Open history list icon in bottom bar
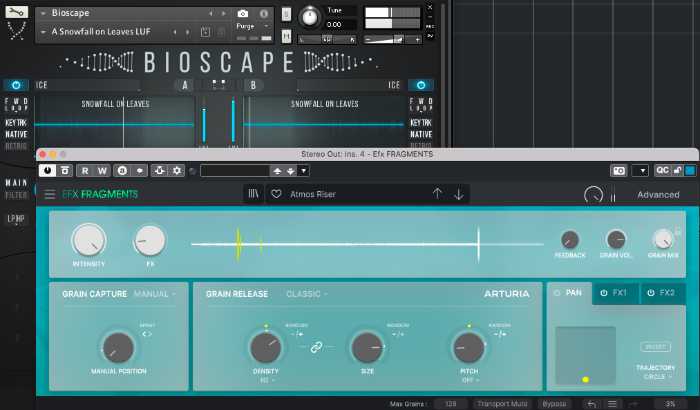Screen dimensions: 700x410 (x=612, y=404)
